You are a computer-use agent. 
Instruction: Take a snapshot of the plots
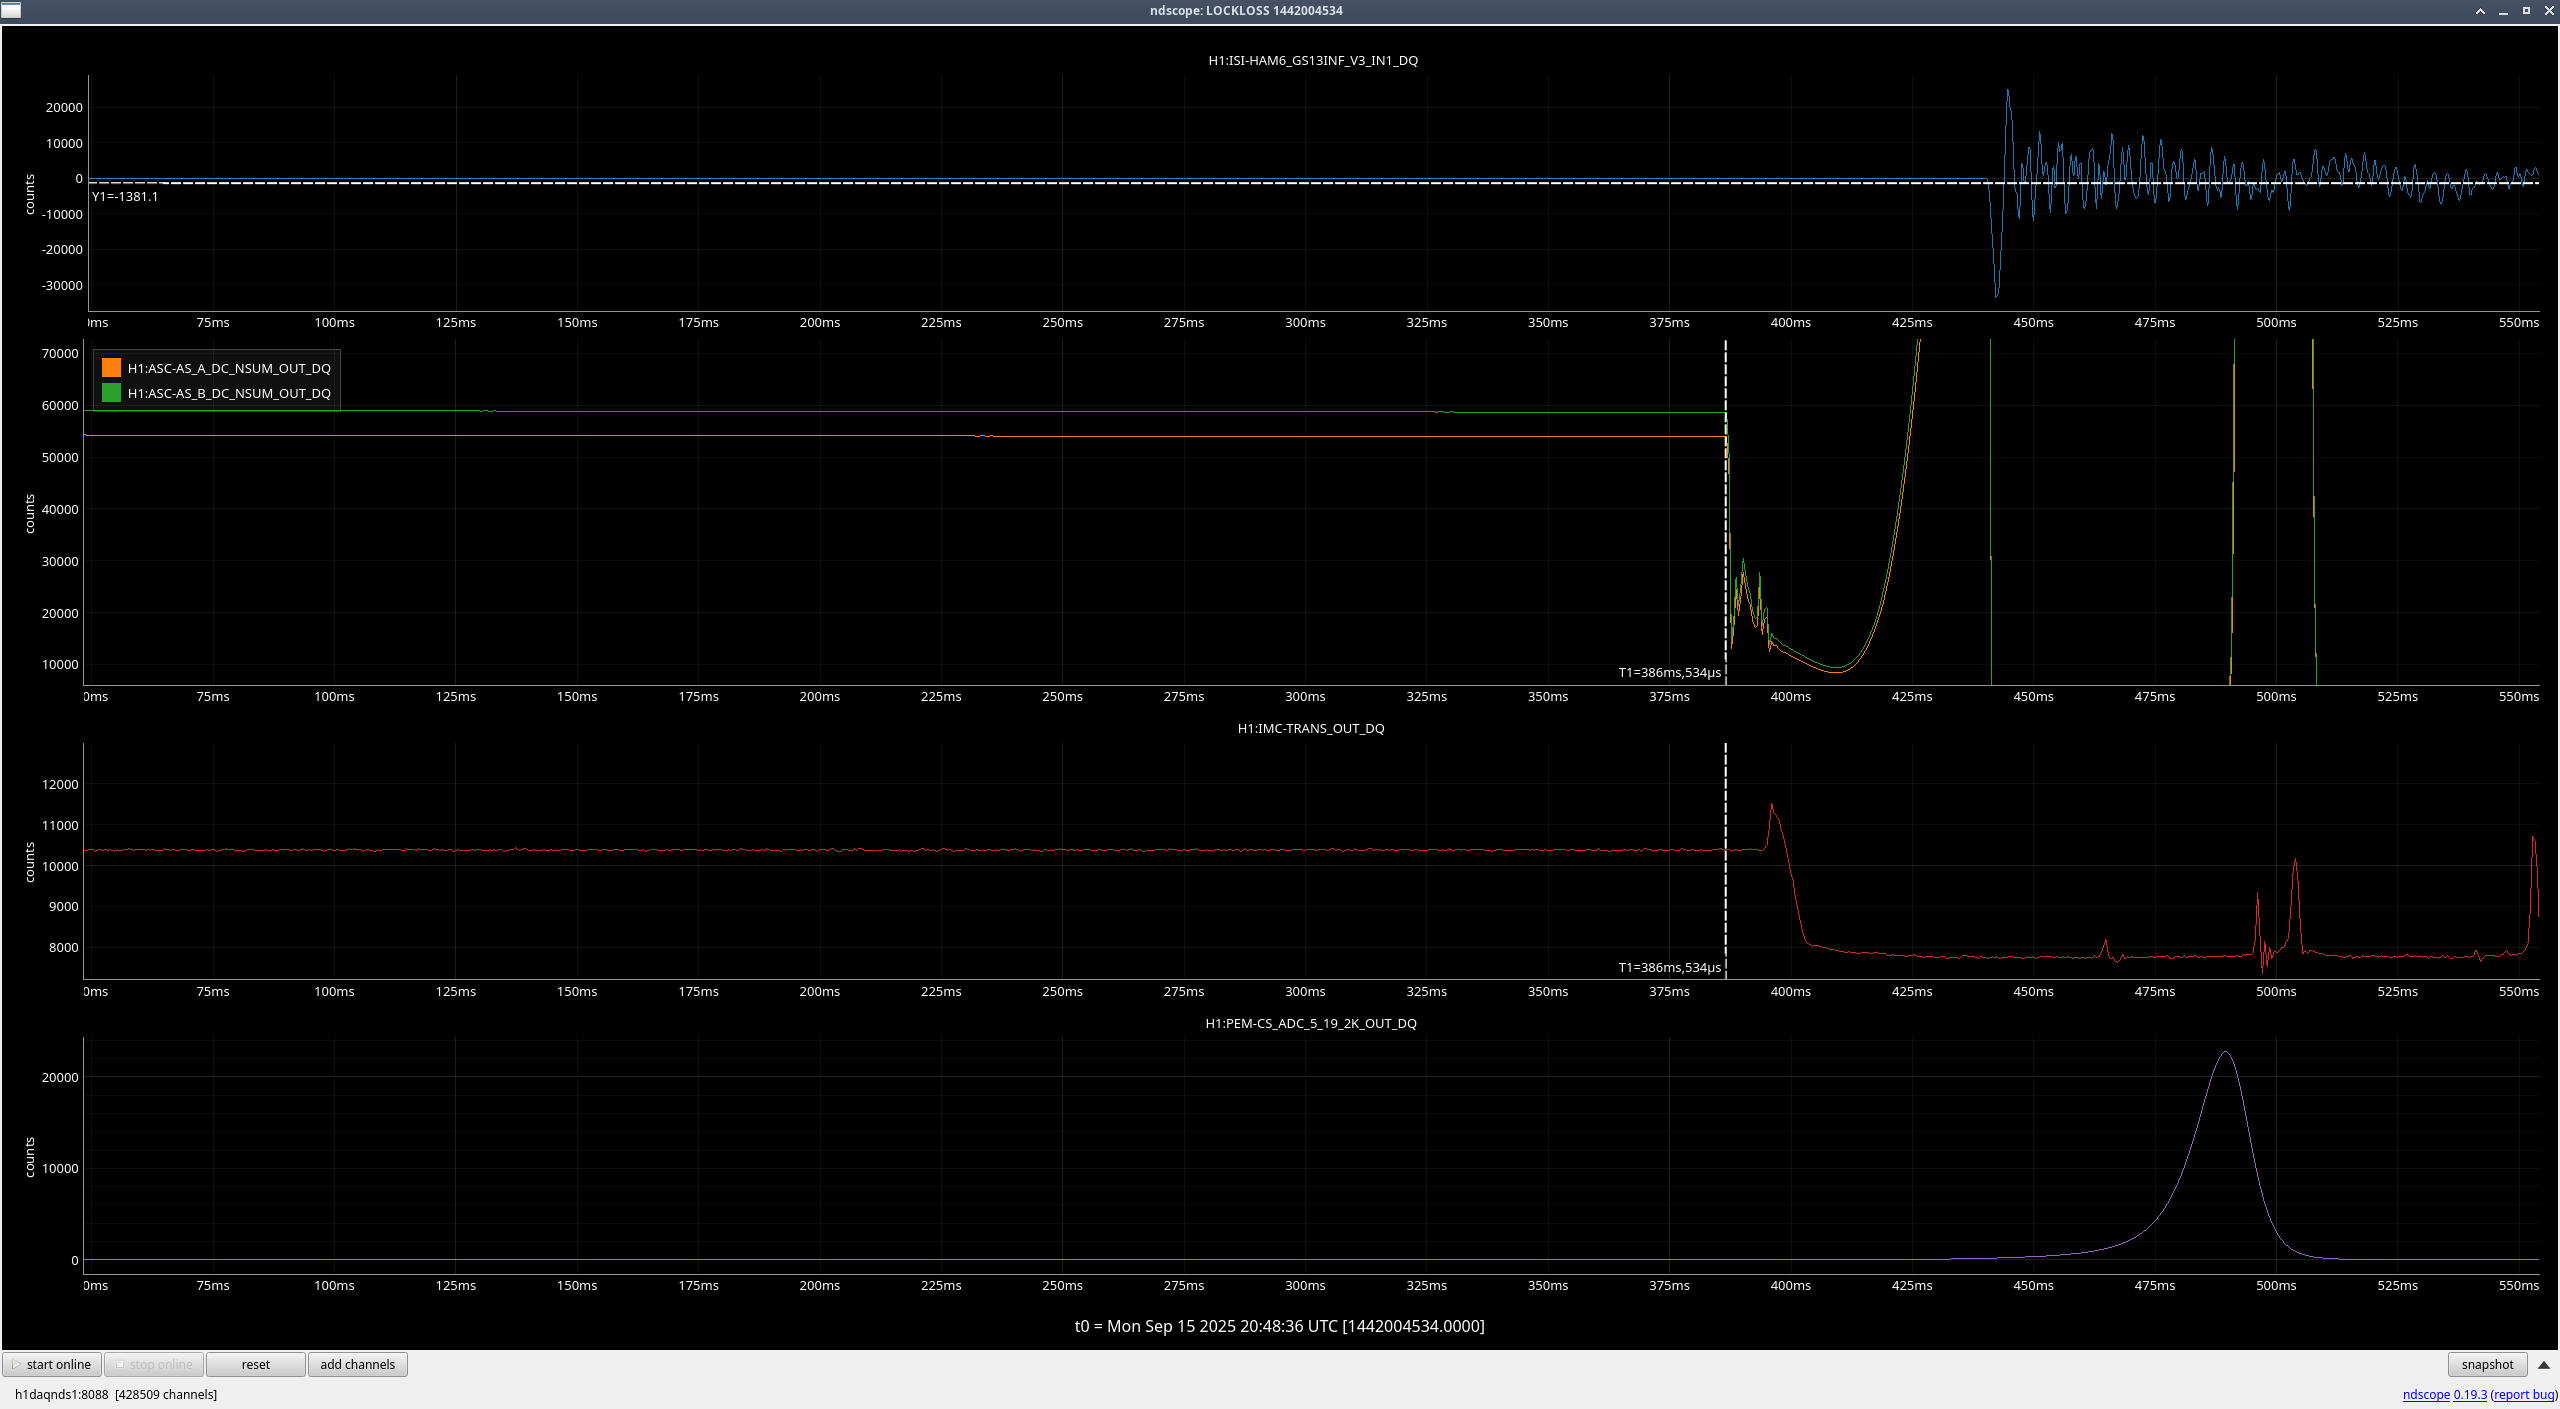[x=2487, y=1364]
